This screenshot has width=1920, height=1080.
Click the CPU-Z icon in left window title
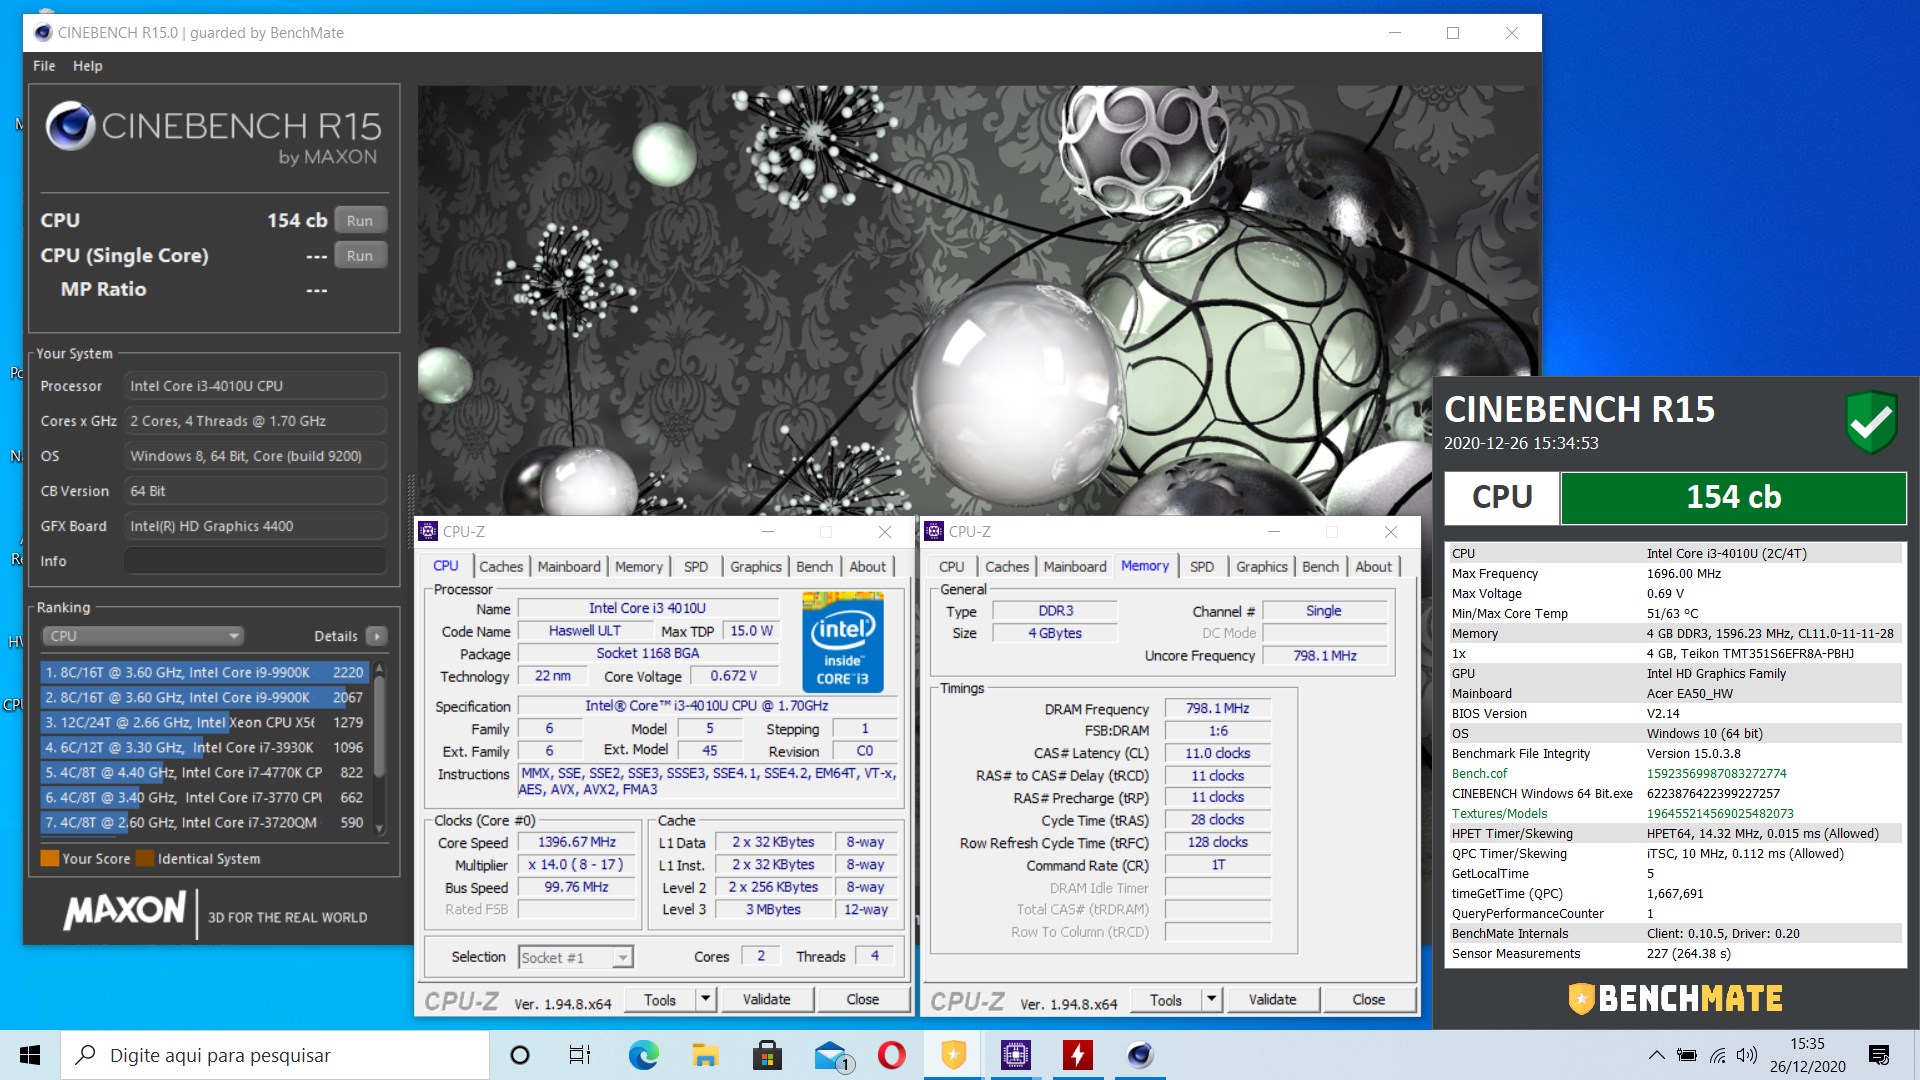[x=428, y=532]
